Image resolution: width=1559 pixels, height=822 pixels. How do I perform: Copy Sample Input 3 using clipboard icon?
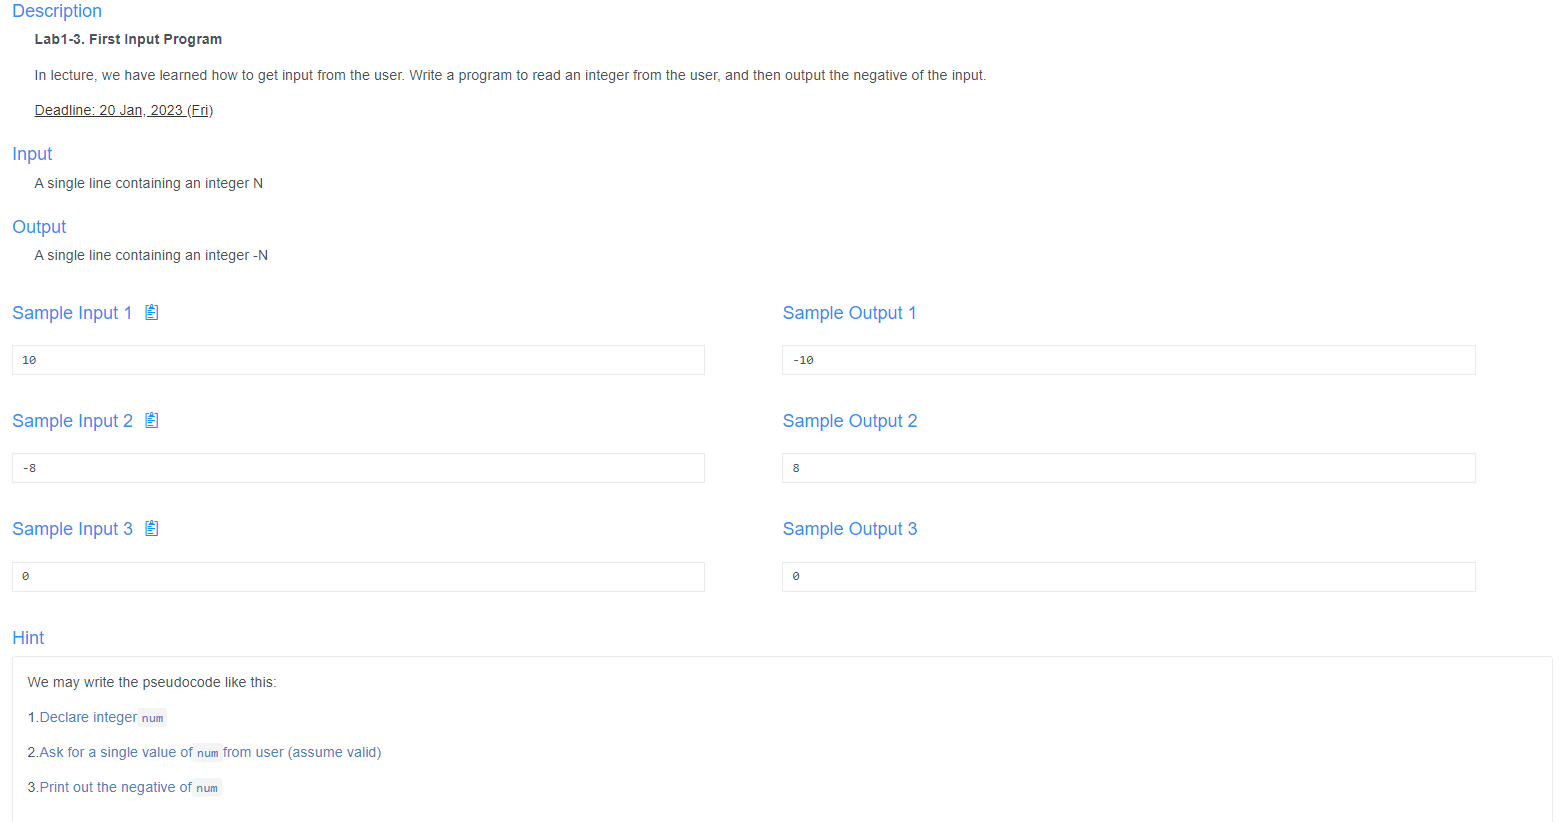click(x=151, y=528)
